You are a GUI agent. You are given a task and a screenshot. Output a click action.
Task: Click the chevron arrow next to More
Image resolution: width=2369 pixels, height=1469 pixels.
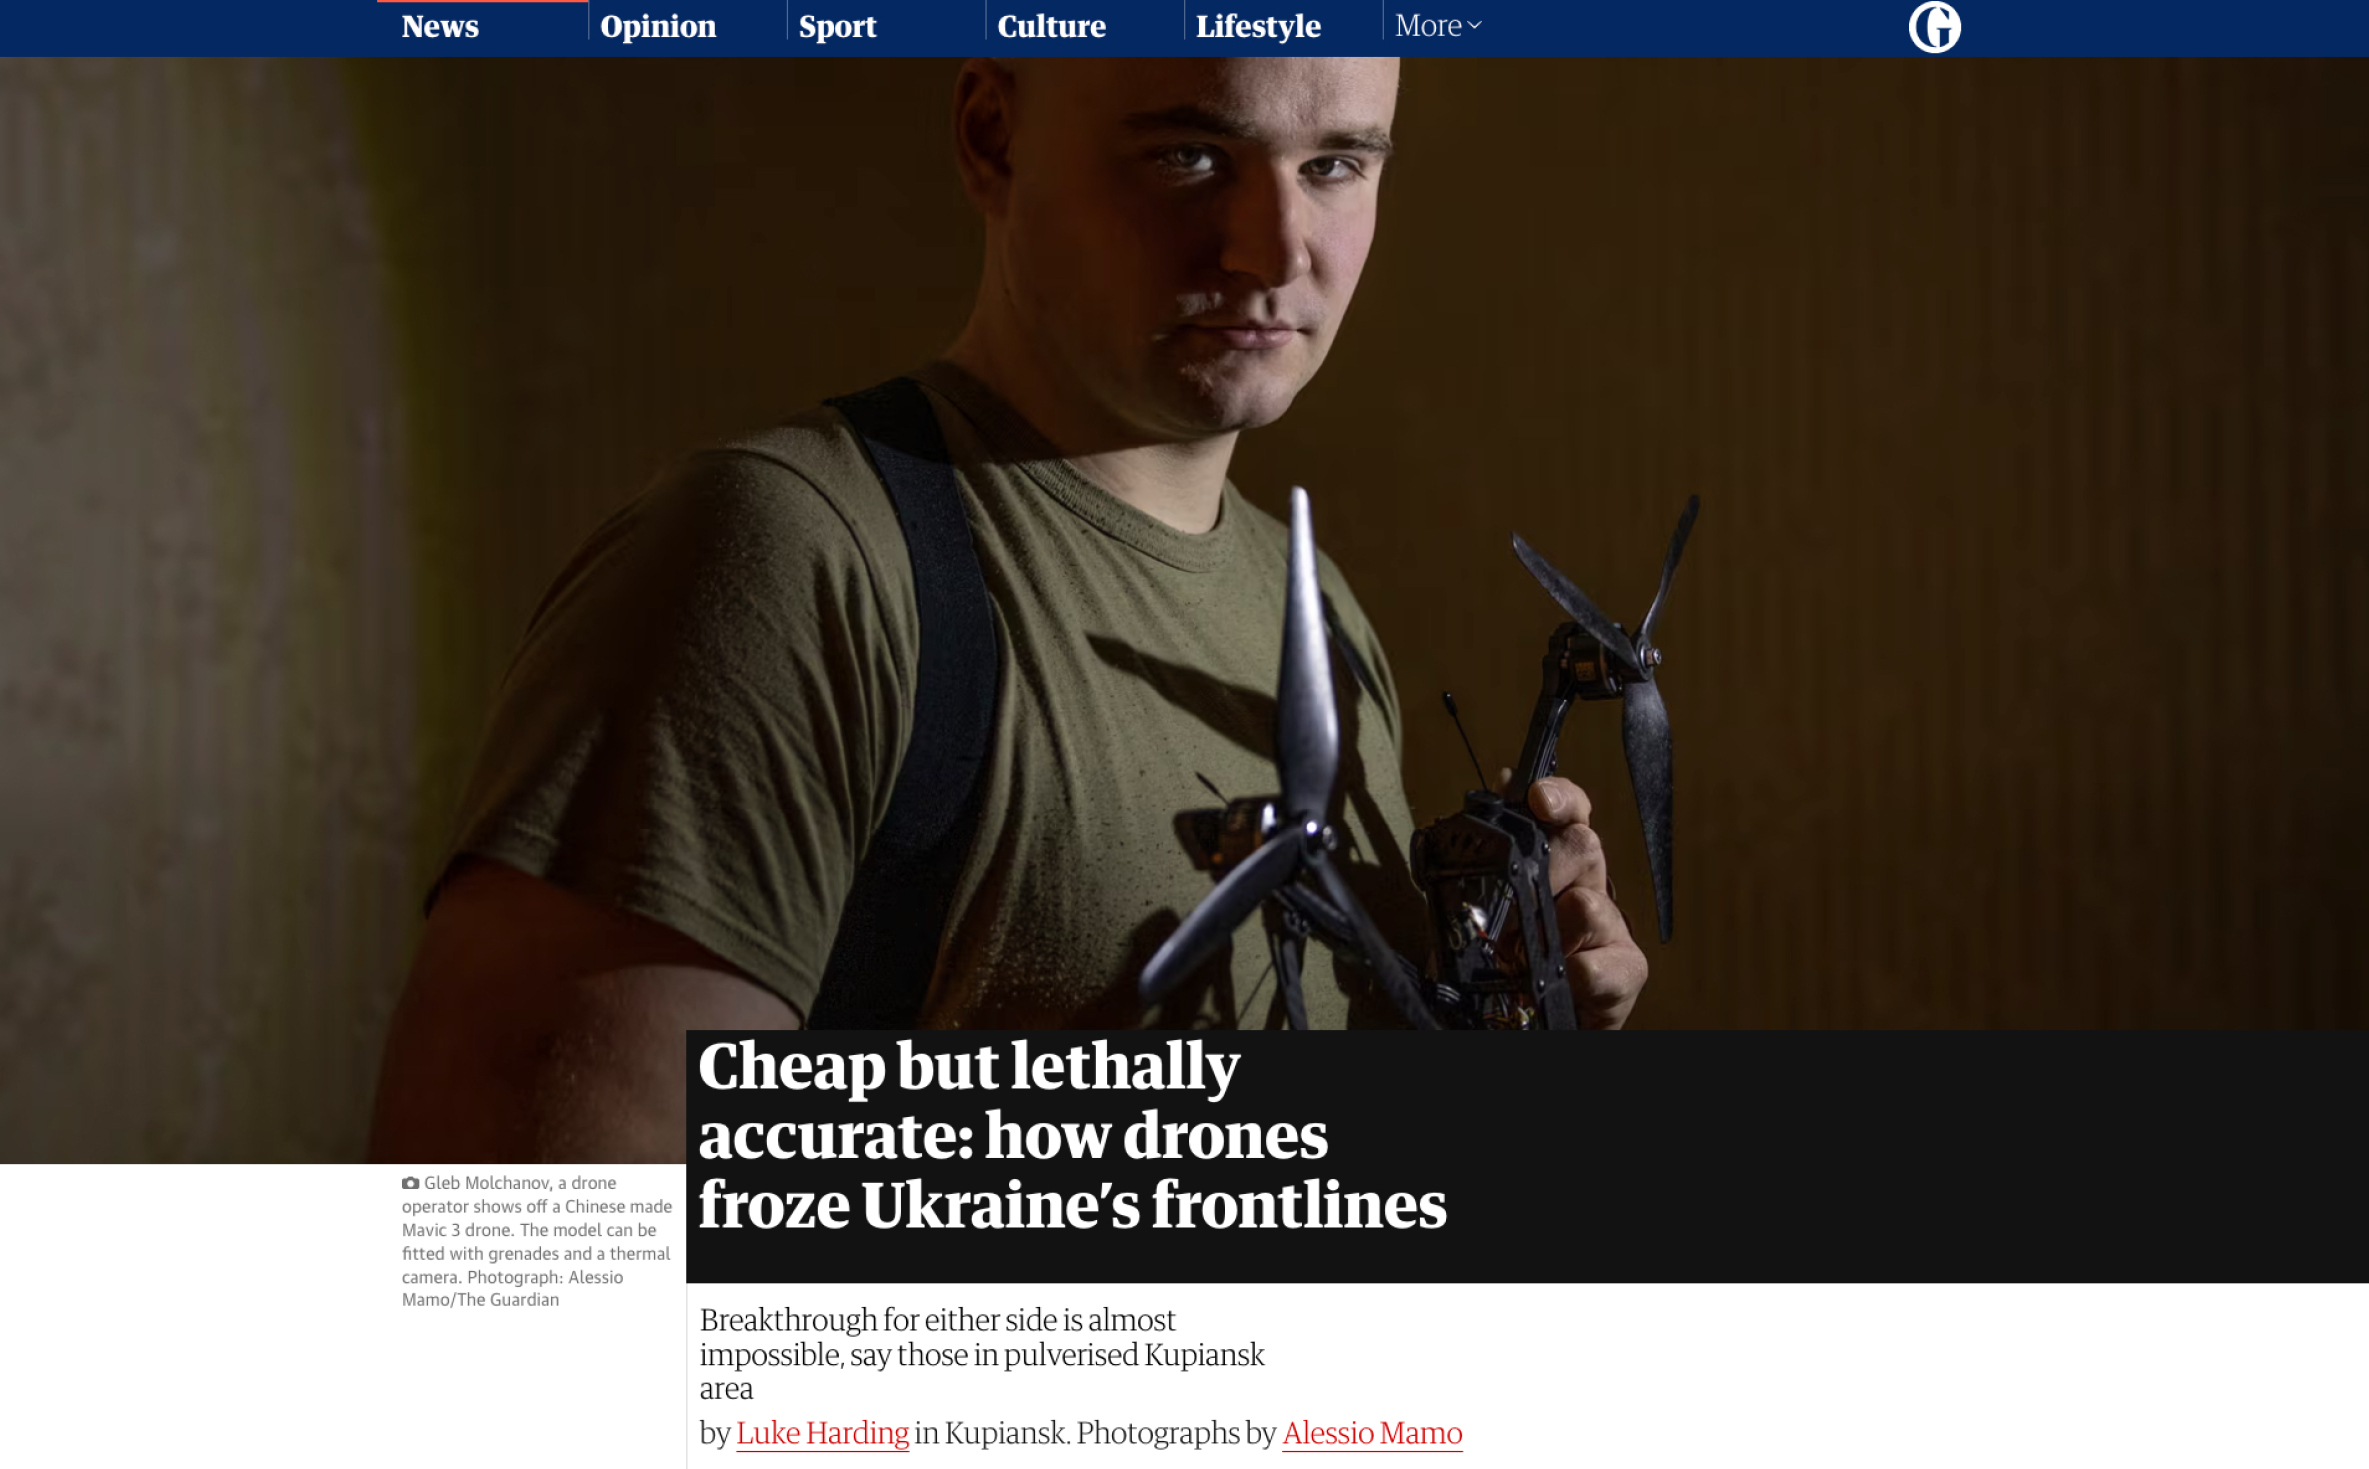coord(1474,26)
